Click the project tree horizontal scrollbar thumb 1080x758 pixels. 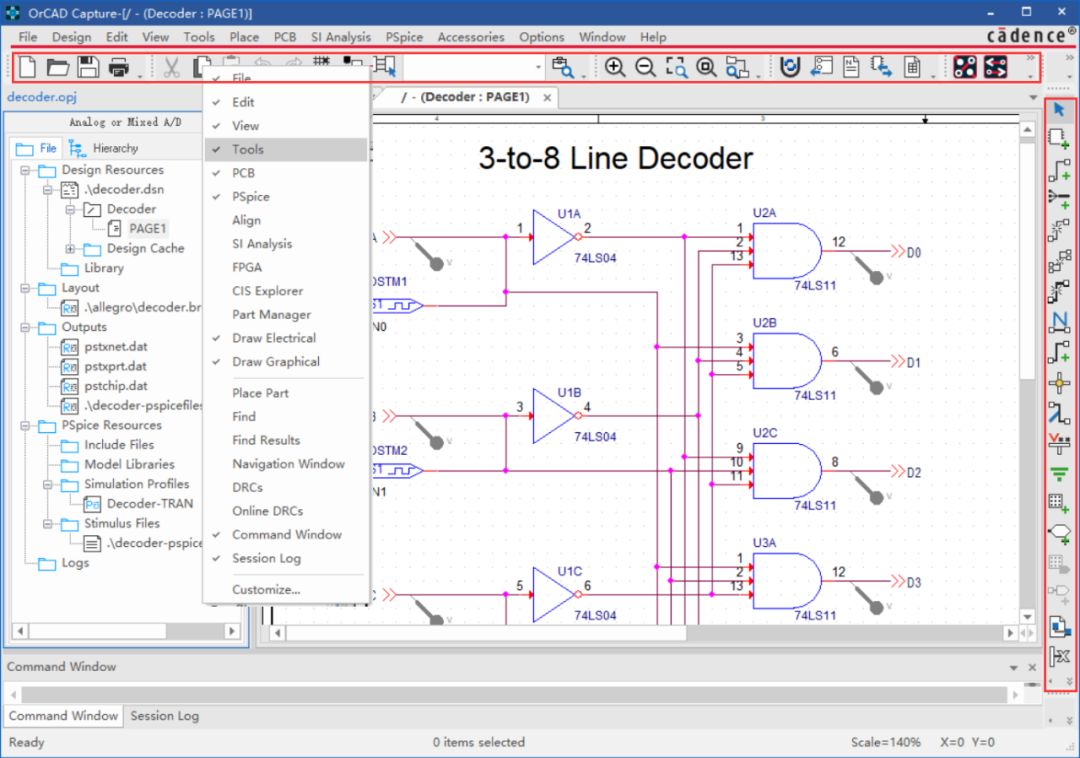98,631
